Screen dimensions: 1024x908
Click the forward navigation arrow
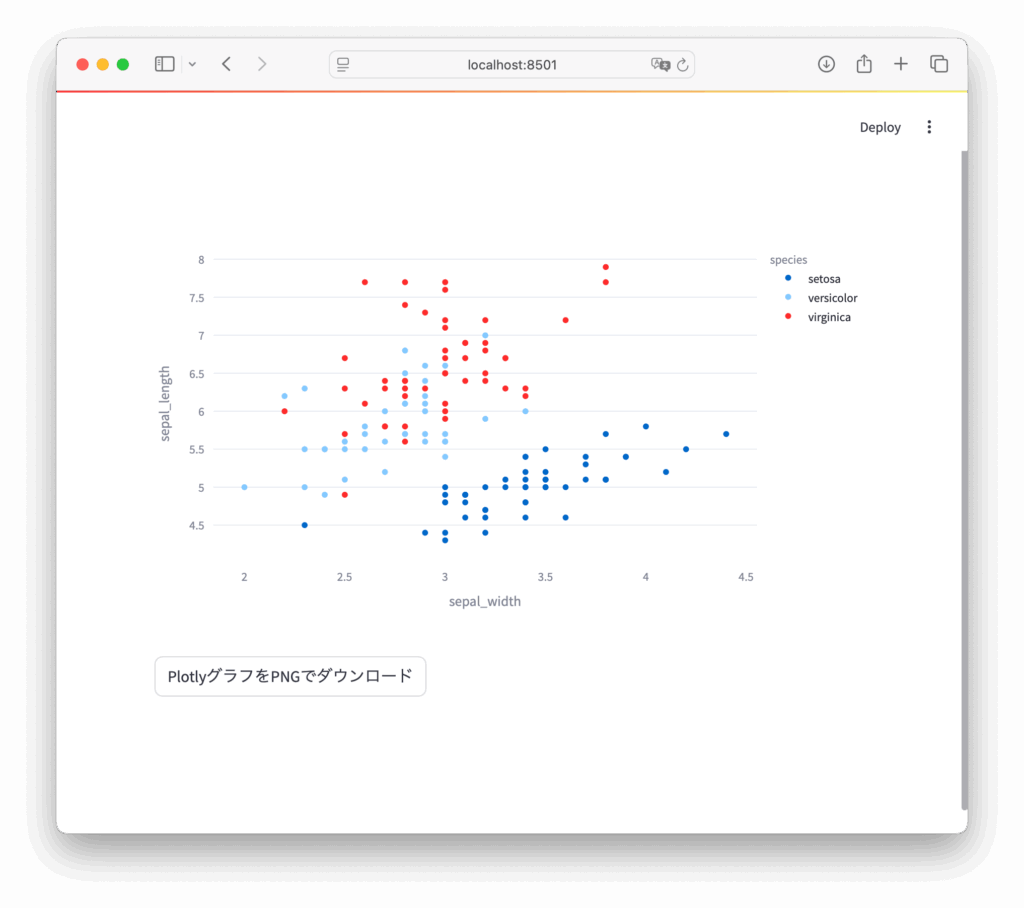pyautogui.click(x=262, y=64)
